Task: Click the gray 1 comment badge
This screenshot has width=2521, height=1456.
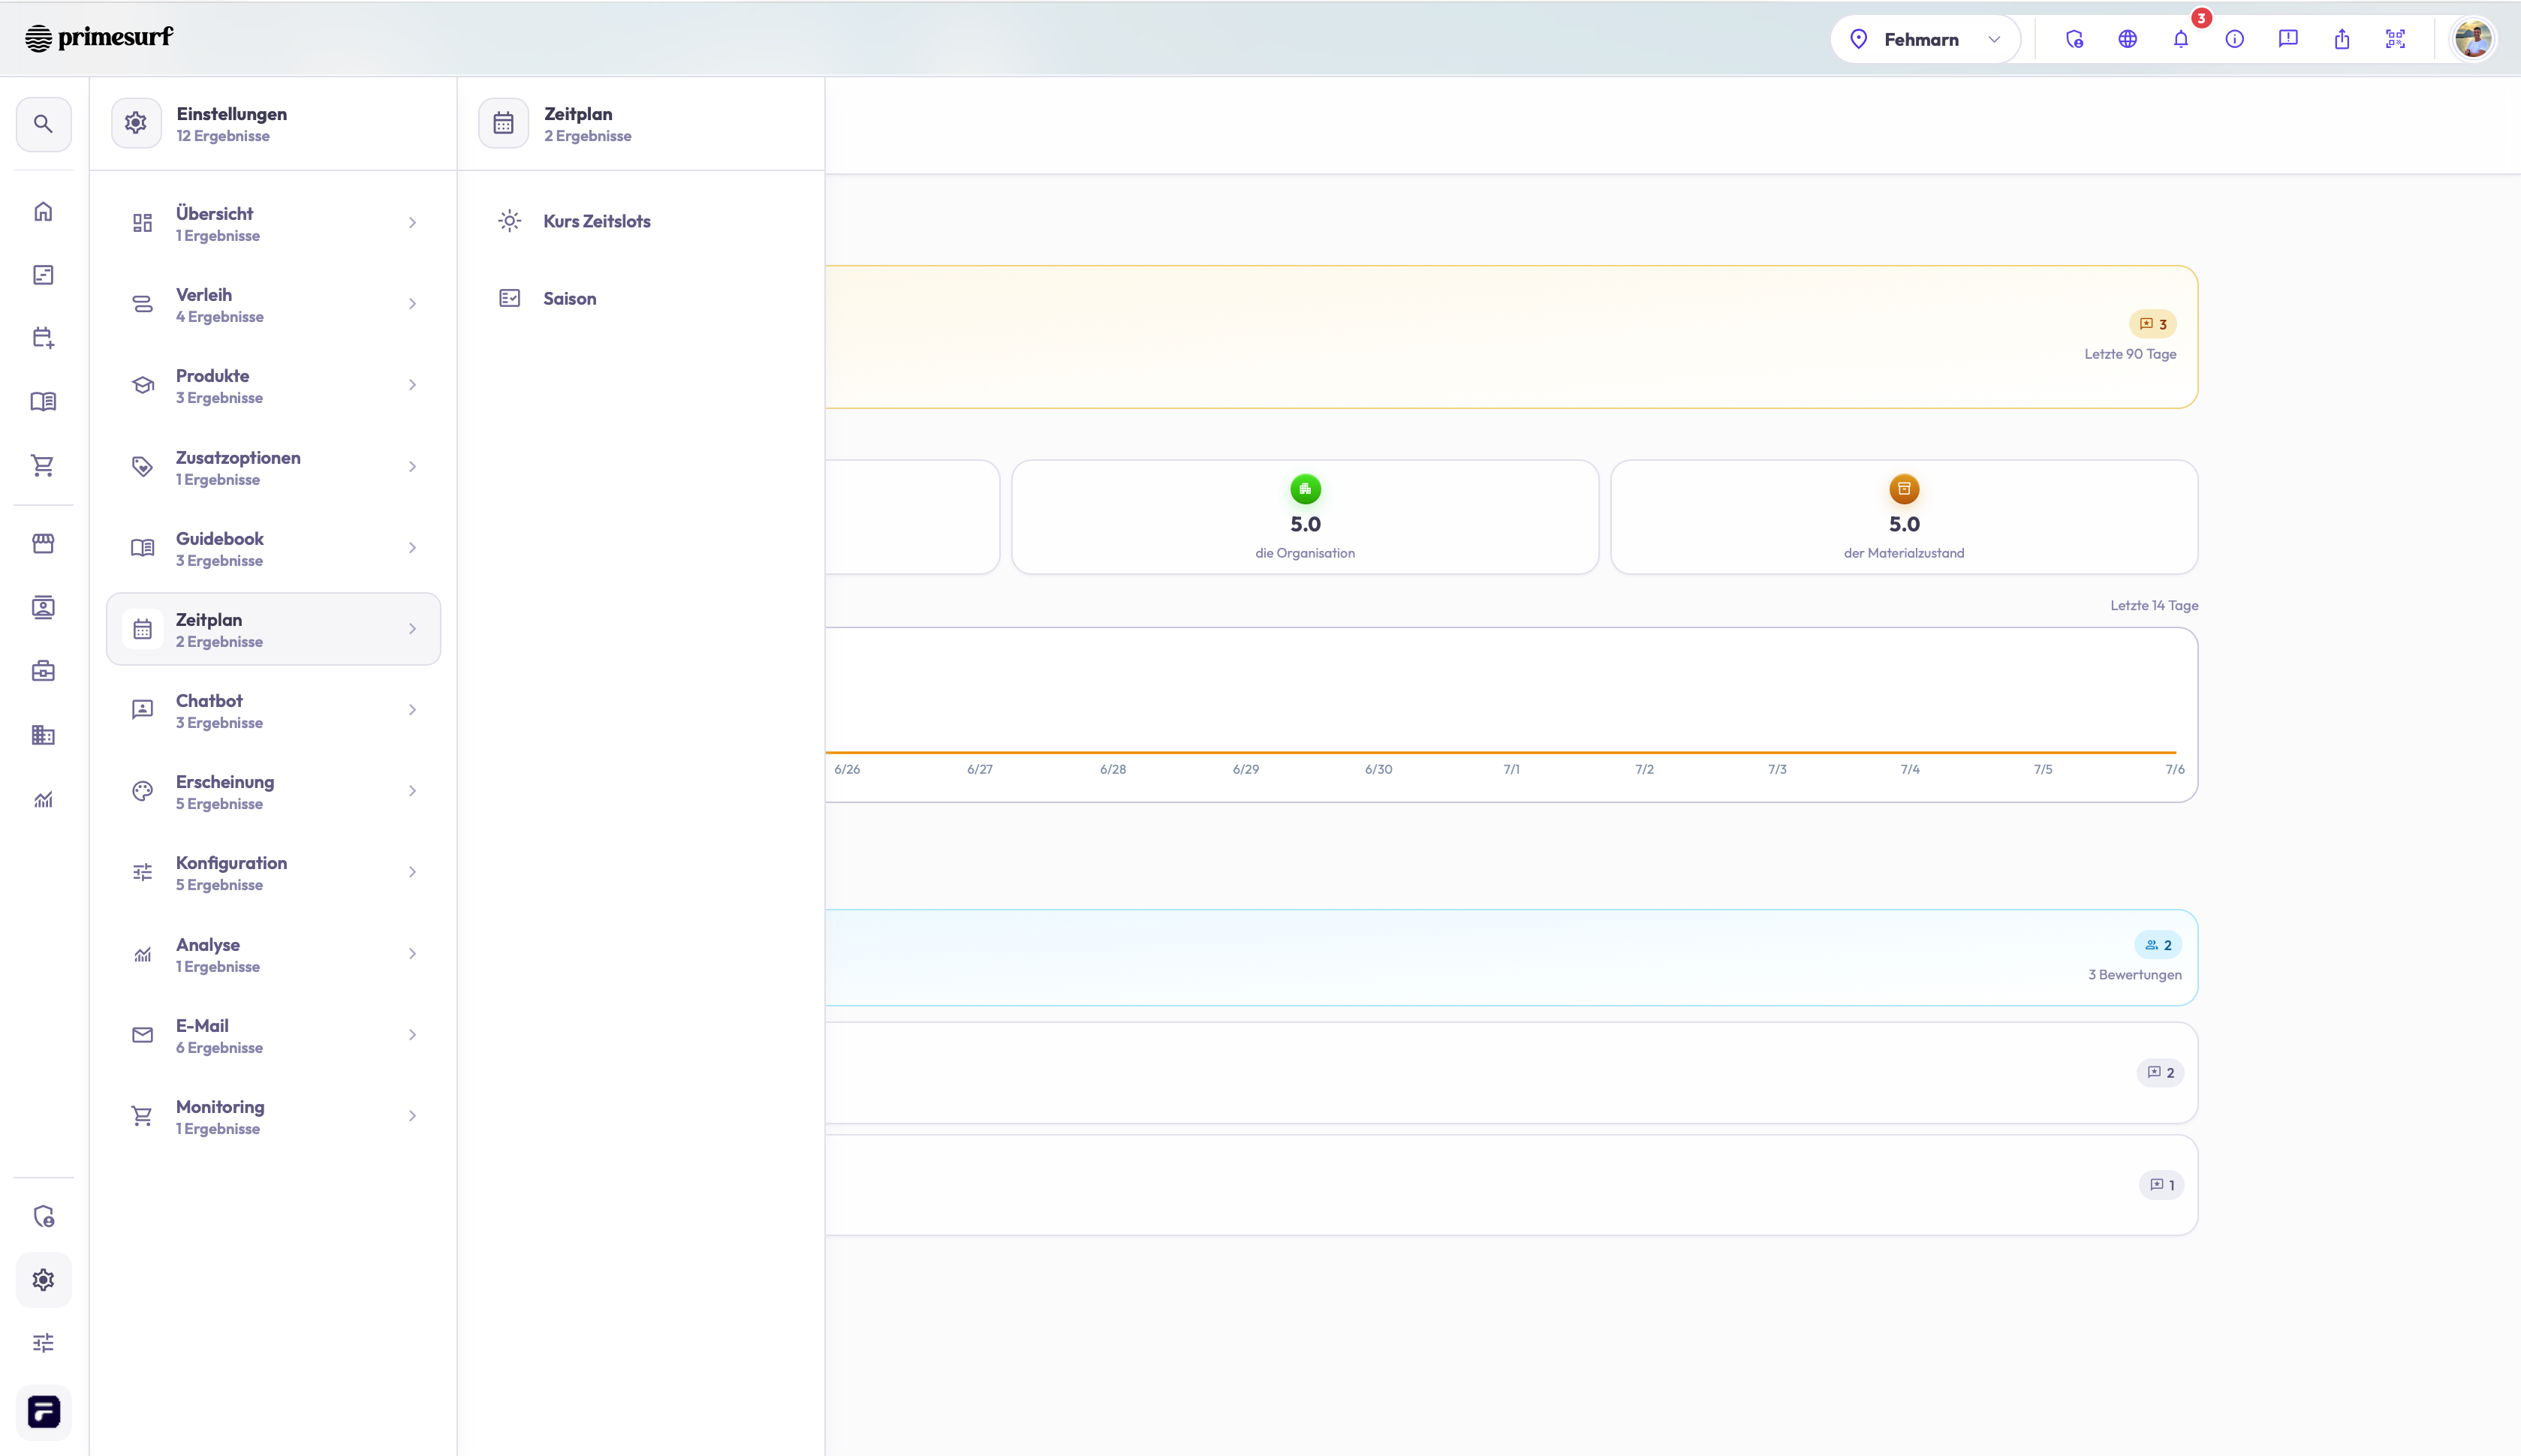Action: 2161,1185
